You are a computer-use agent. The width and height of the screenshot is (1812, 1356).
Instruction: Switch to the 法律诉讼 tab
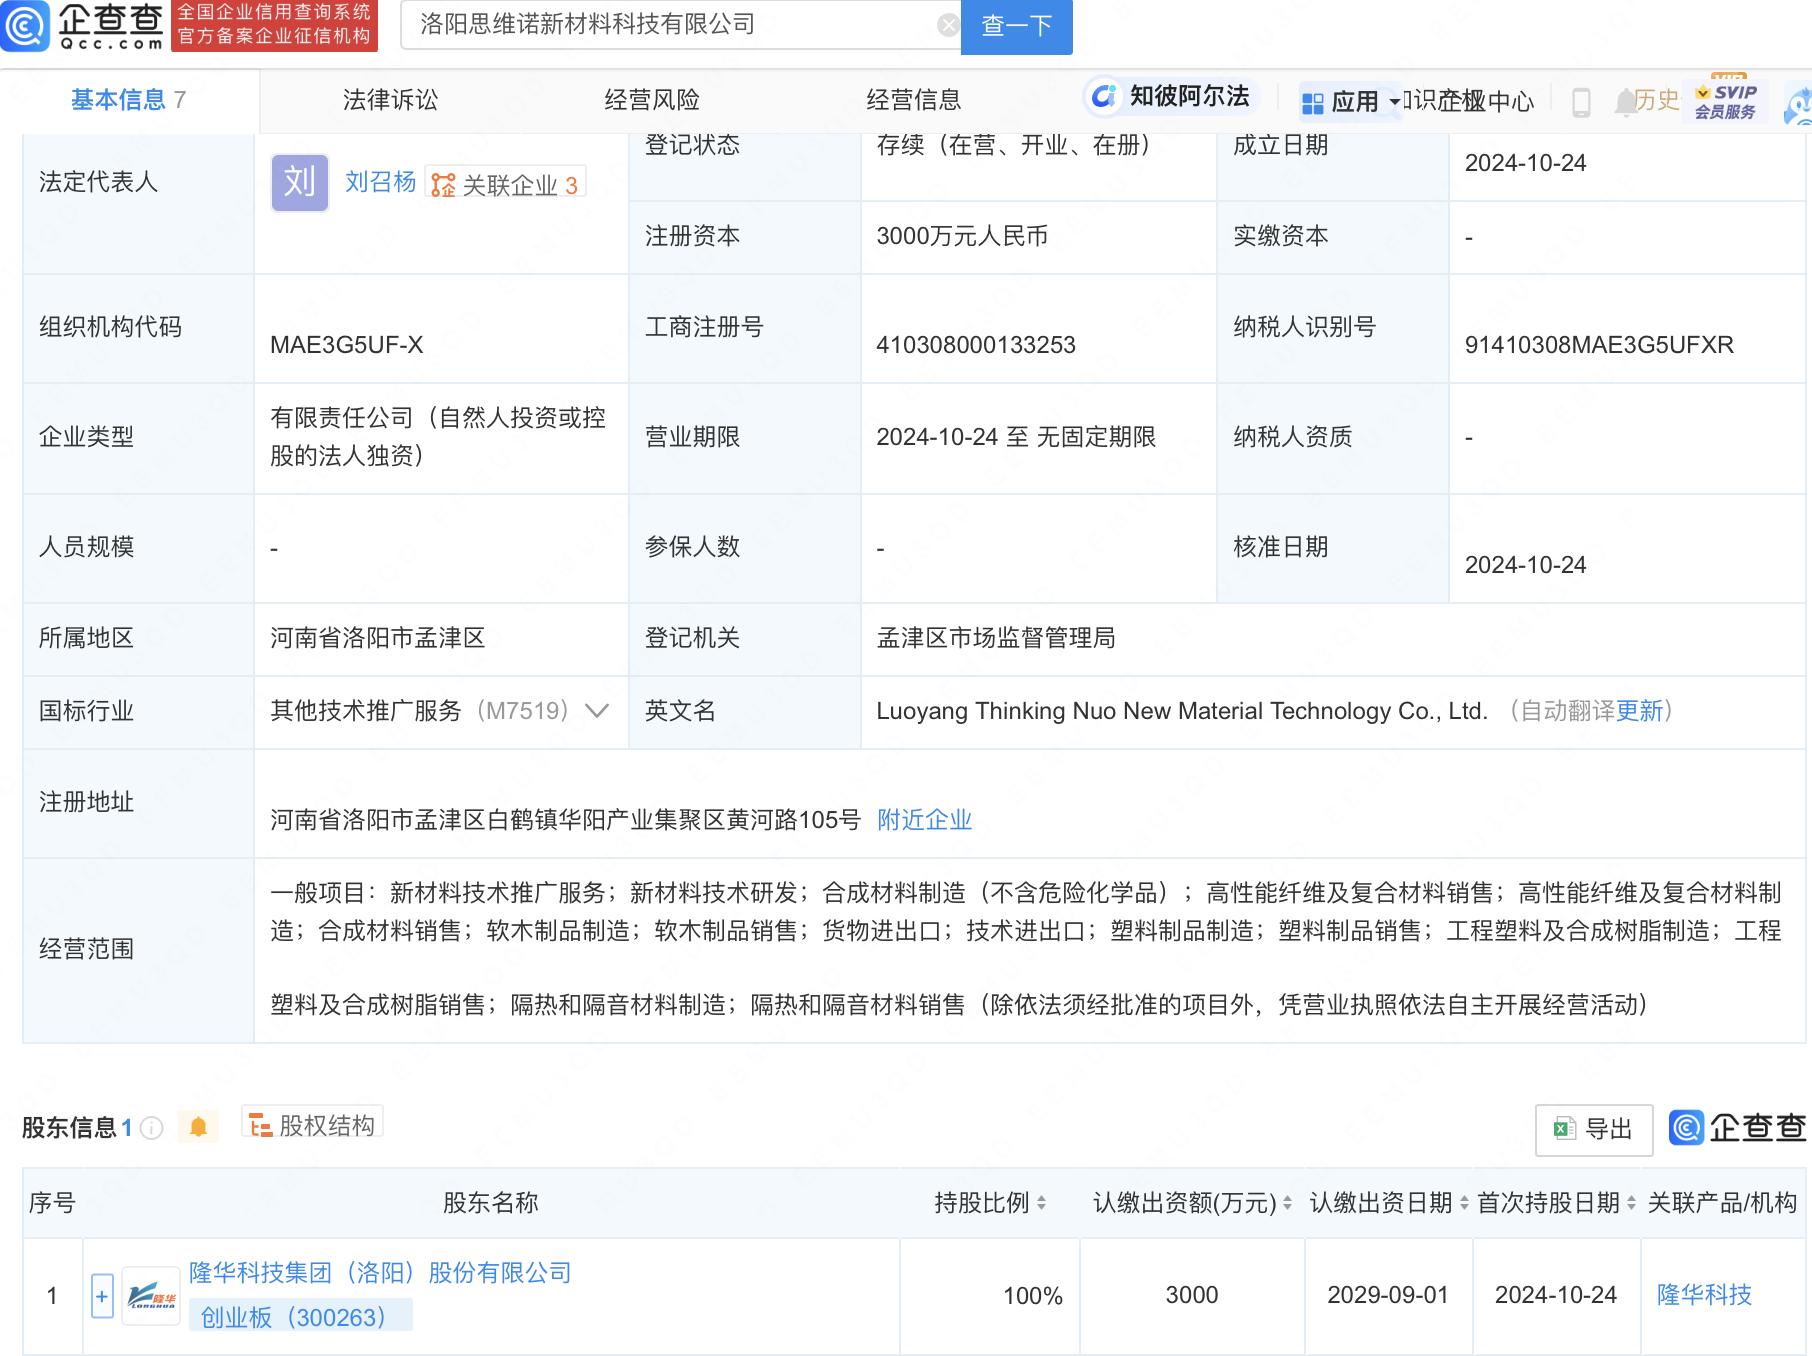(390, 100)
